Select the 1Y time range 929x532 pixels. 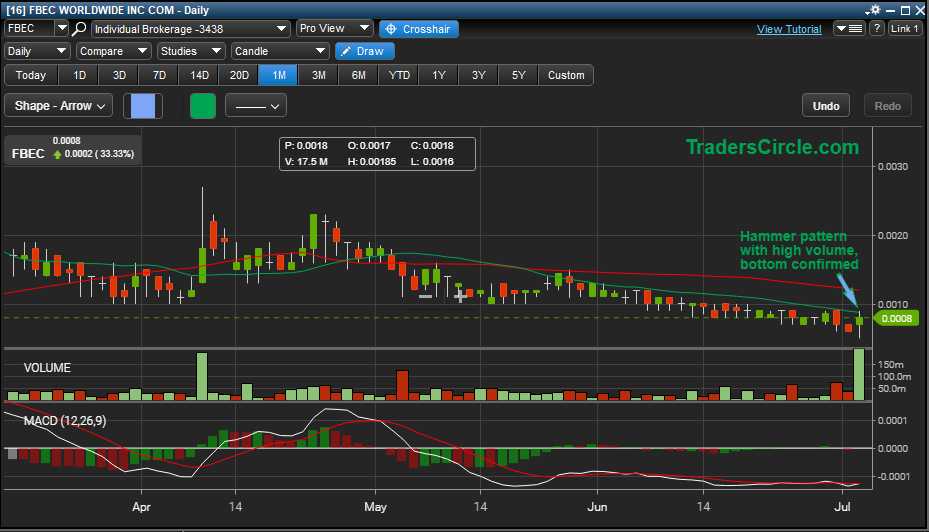(x=438, y=75)
